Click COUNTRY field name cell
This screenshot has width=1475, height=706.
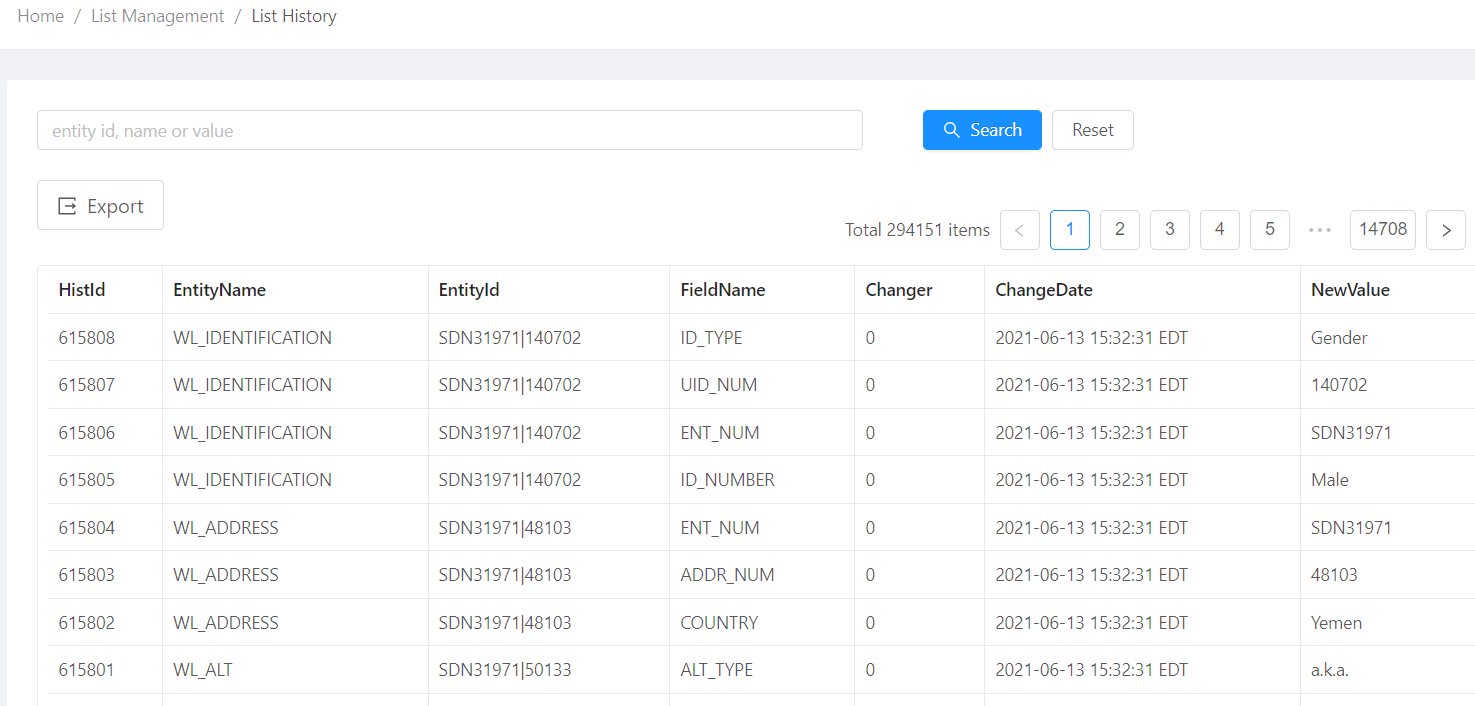[x=762, y=623]
